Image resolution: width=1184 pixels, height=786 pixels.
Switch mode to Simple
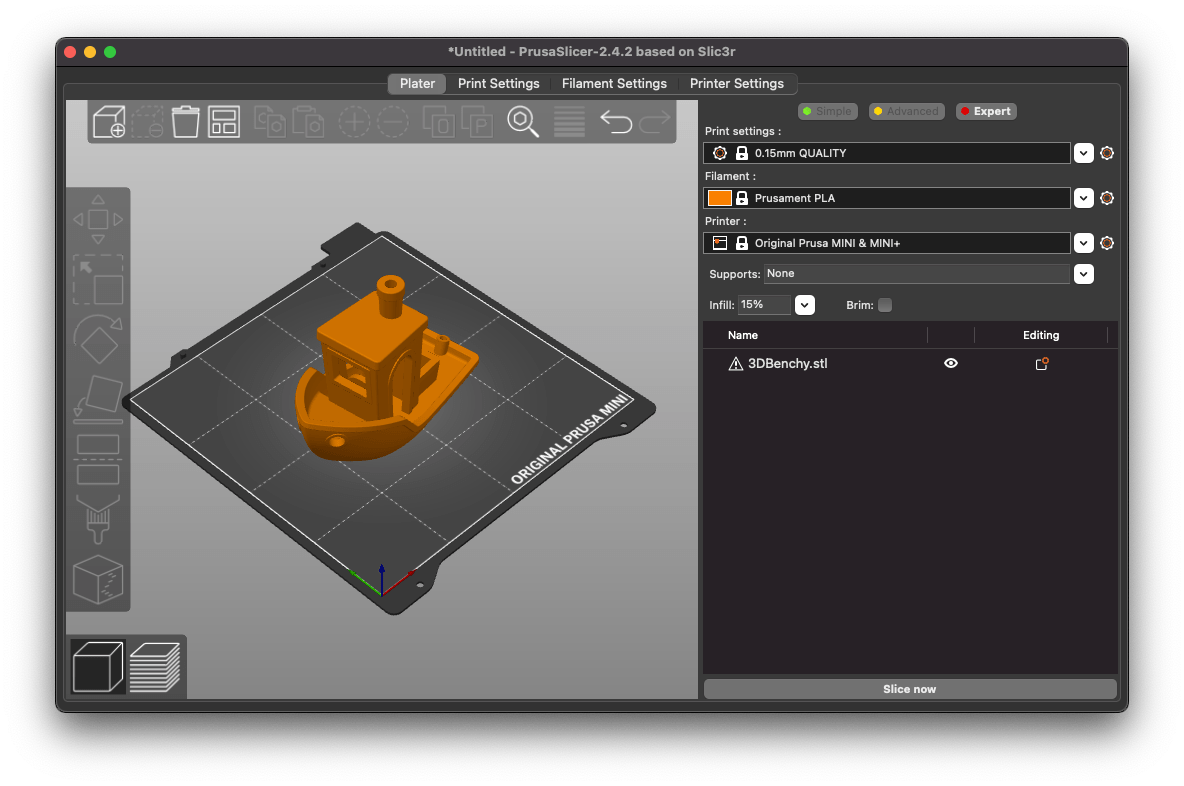coord(827,111)
